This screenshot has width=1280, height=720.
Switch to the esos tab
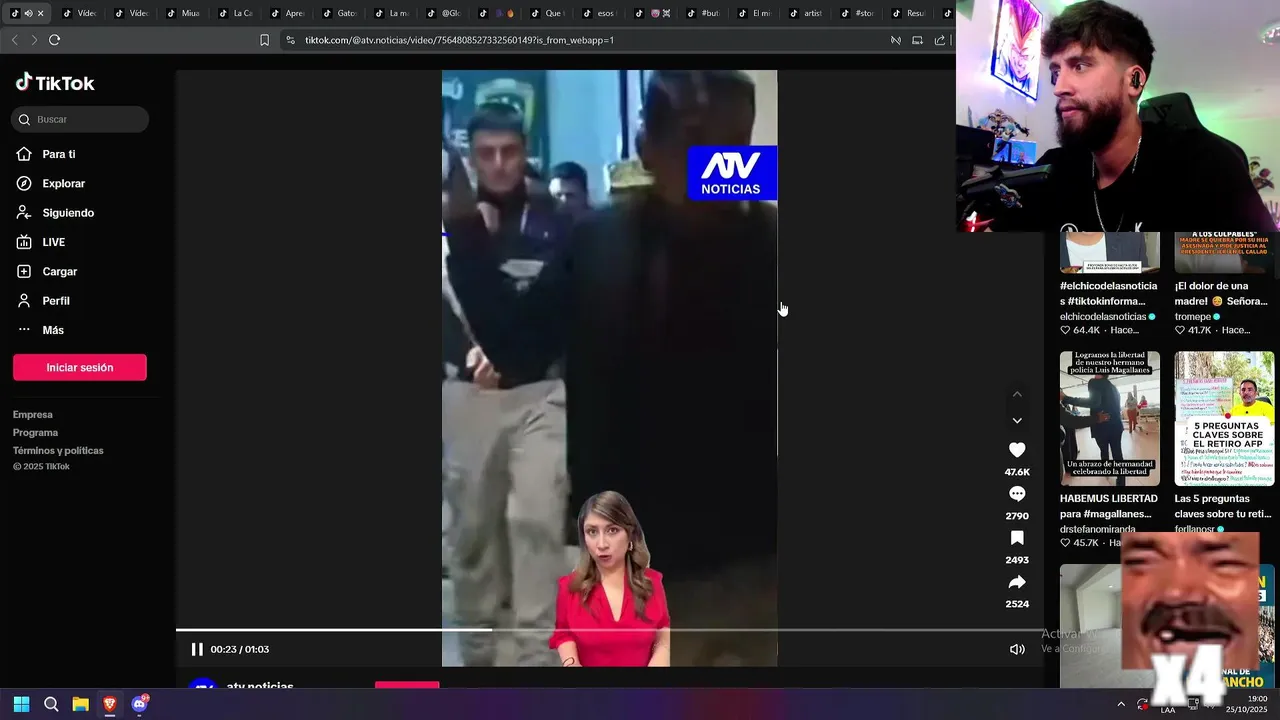[598, 13]
